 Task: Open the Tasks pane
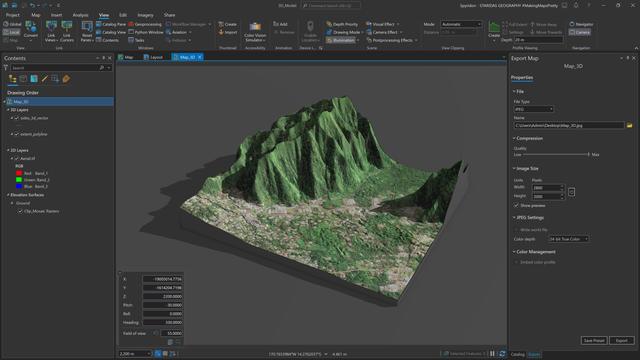click(136, 40)
